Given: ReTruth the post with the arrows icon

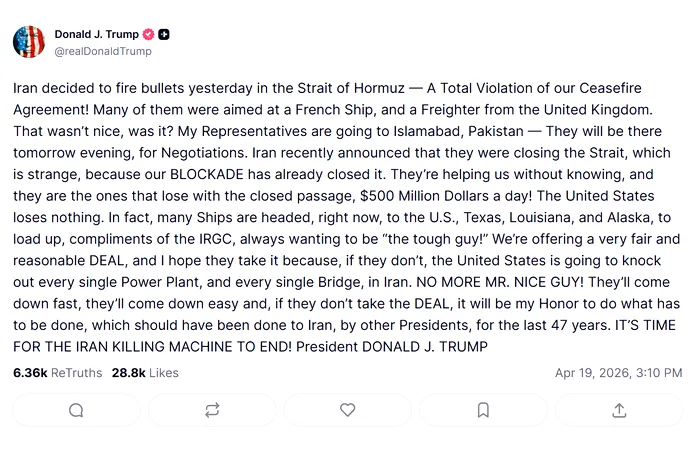Looking at the screenshot, I should (212, 410).
